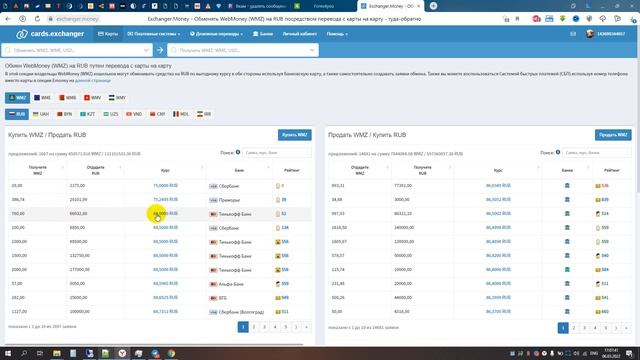This screenshot has height=360, width=640.
Task: Open the Windows Start menu
Action: point(8,353)
